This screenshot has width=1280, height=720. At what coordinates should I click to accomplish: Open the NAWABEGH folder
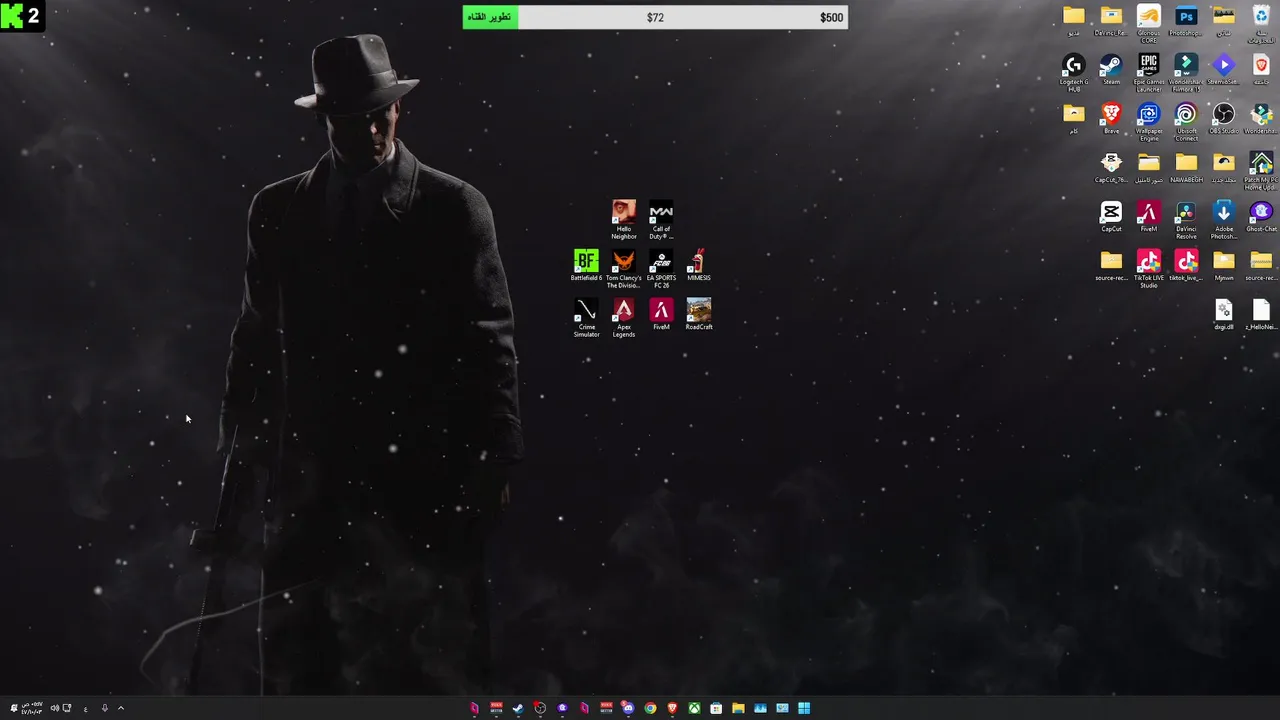[1186, 167]
